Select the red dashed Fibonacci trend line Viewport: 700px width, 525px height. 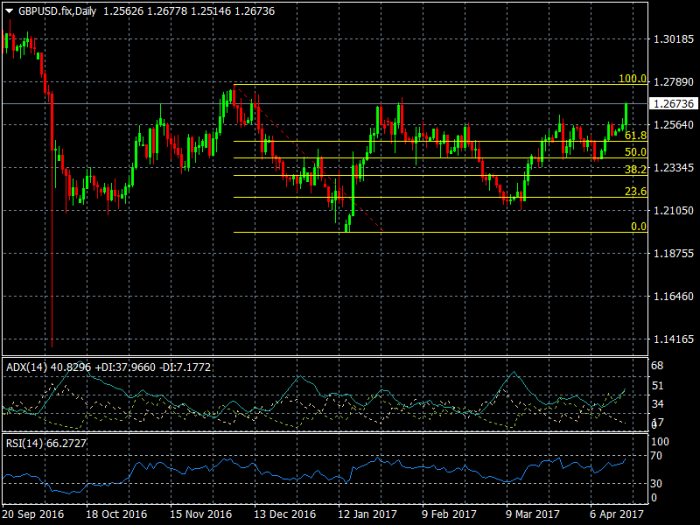tap(308, 157)
